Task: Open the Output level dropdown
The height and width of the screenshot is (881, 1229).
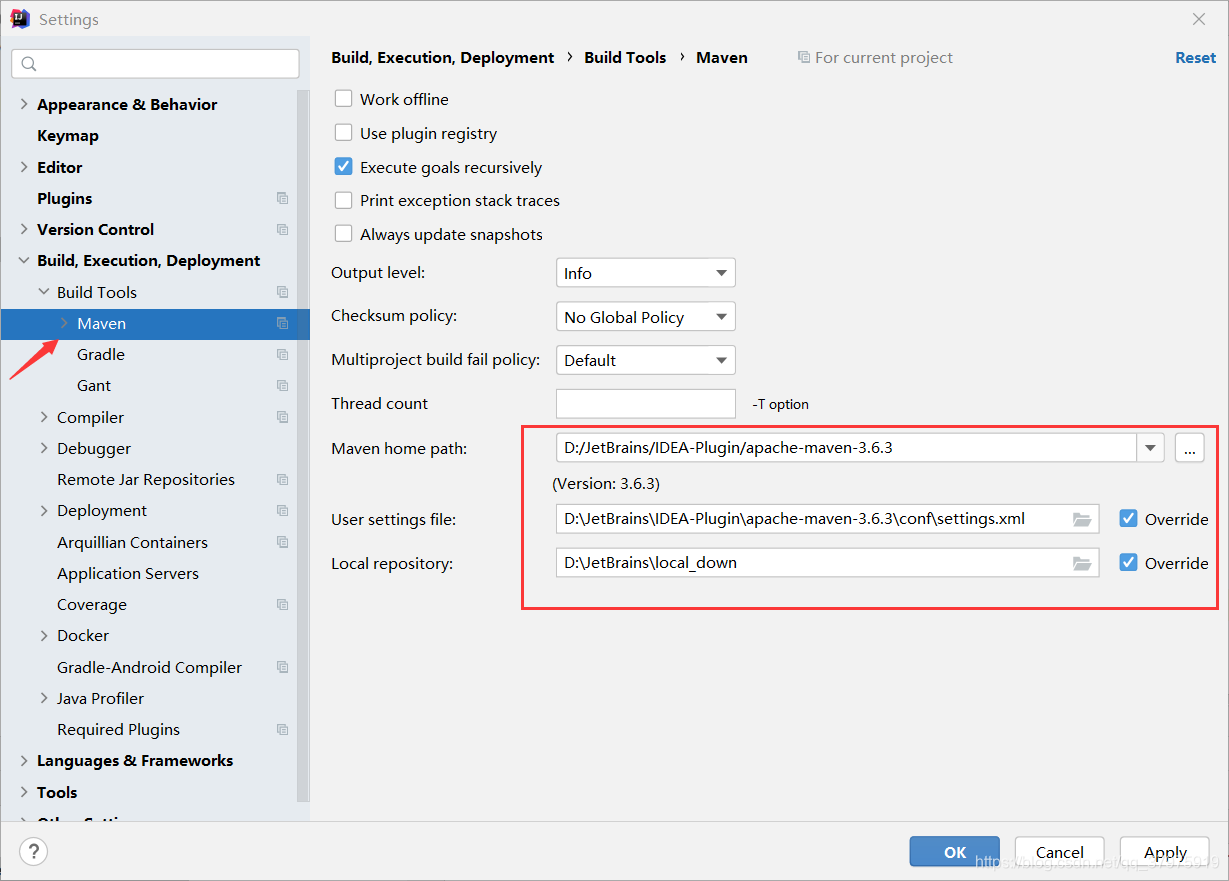Action: tap(645, 273)
